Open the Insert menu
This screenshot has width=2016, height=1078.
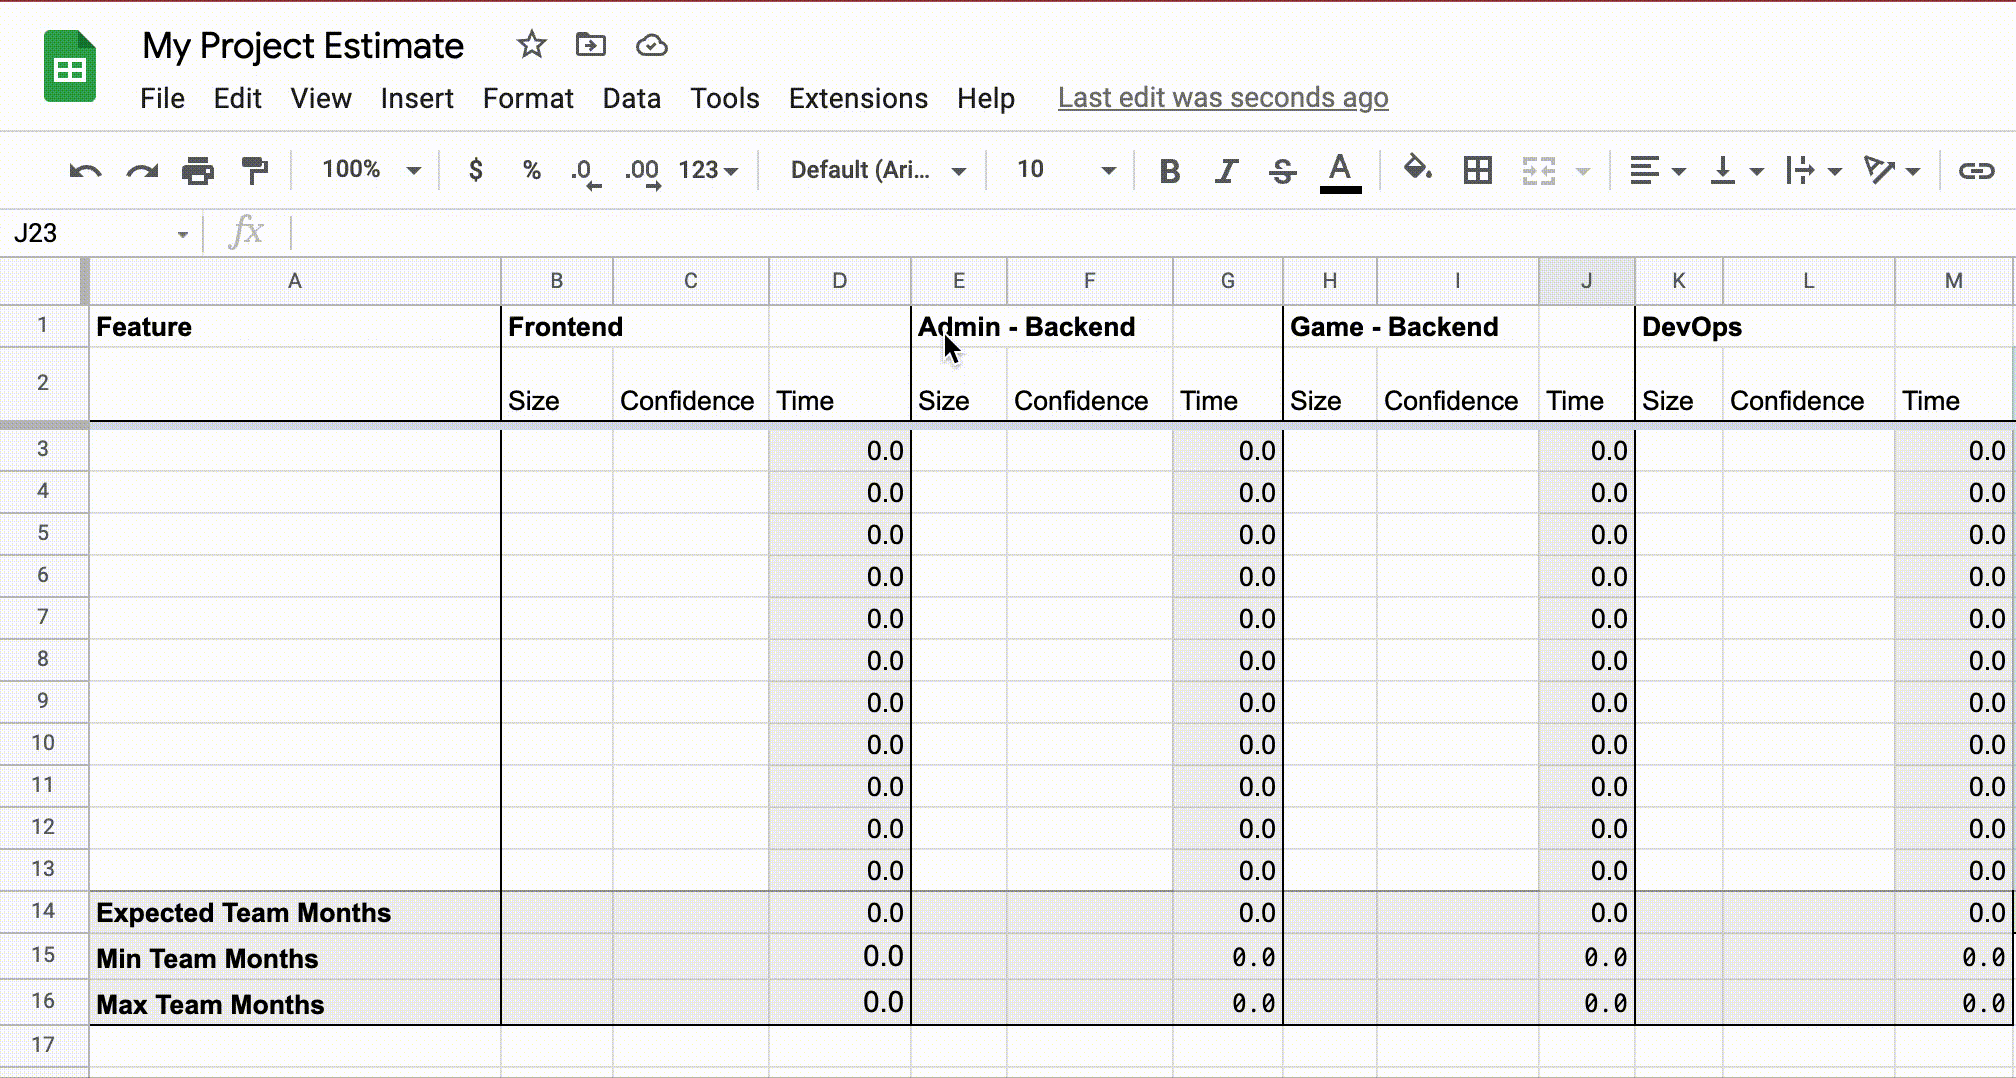pyautogui.click(x=417, y=98)
